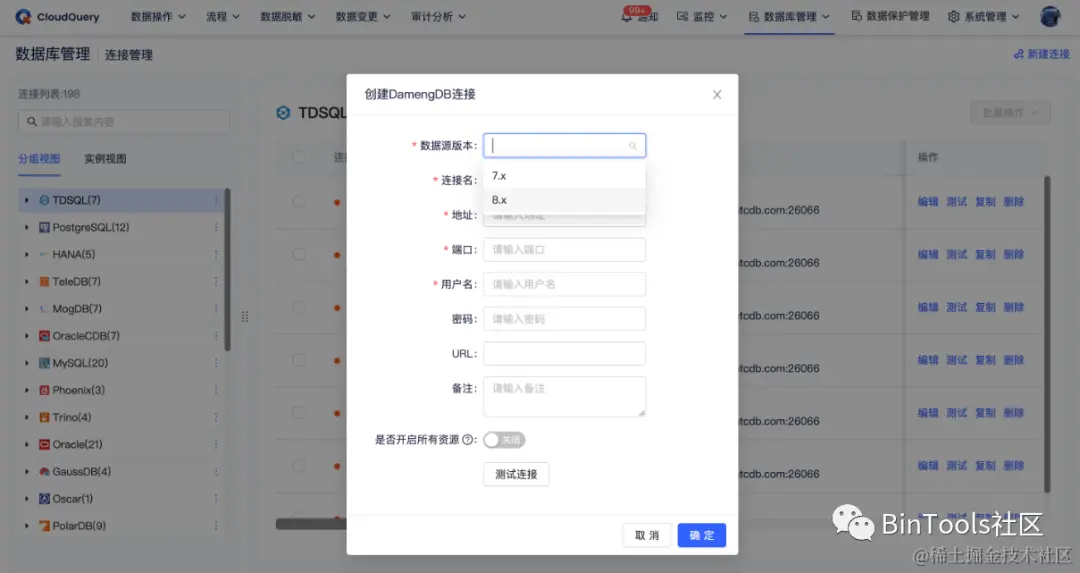Click the TeleDB icon in tree
The image size is (1080, 573).
point(44,282)
